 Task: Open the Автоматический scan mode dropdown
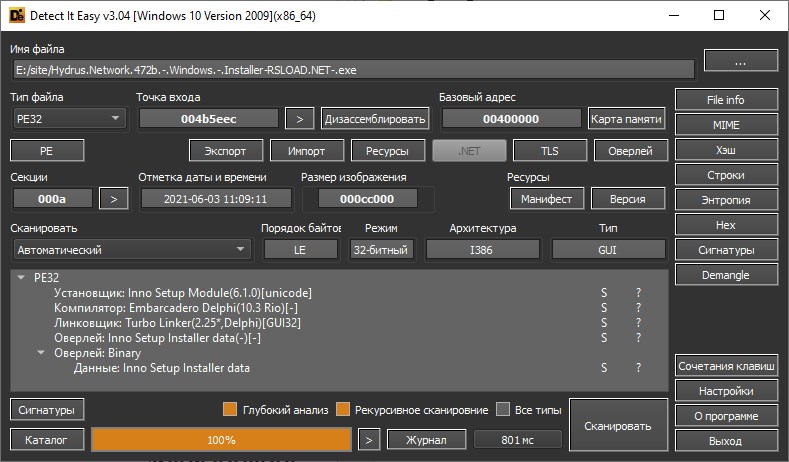click(132, 250)
